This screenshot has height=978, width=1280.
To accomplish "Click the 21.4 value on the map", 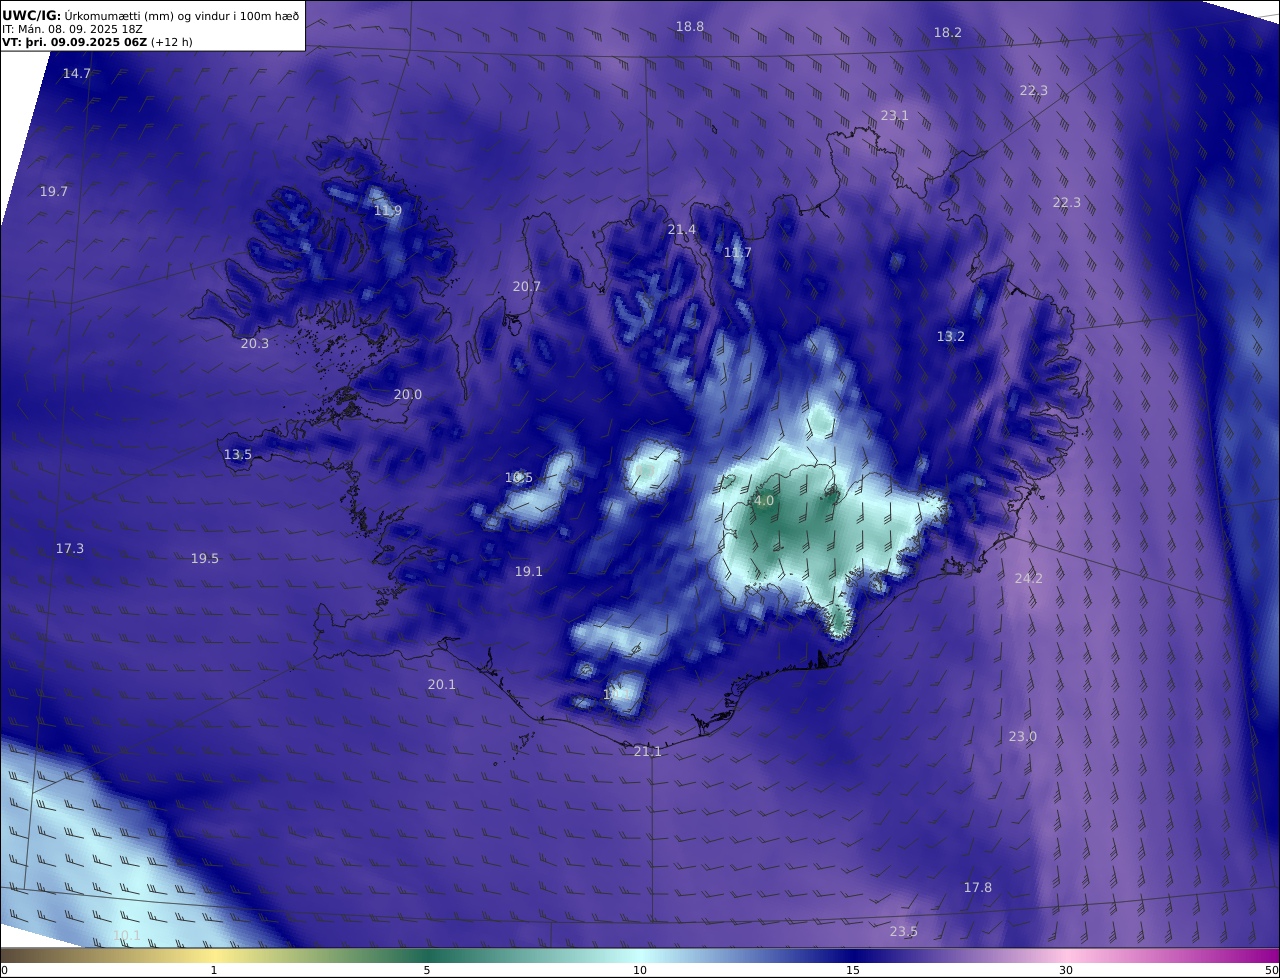I will point(682,230).
